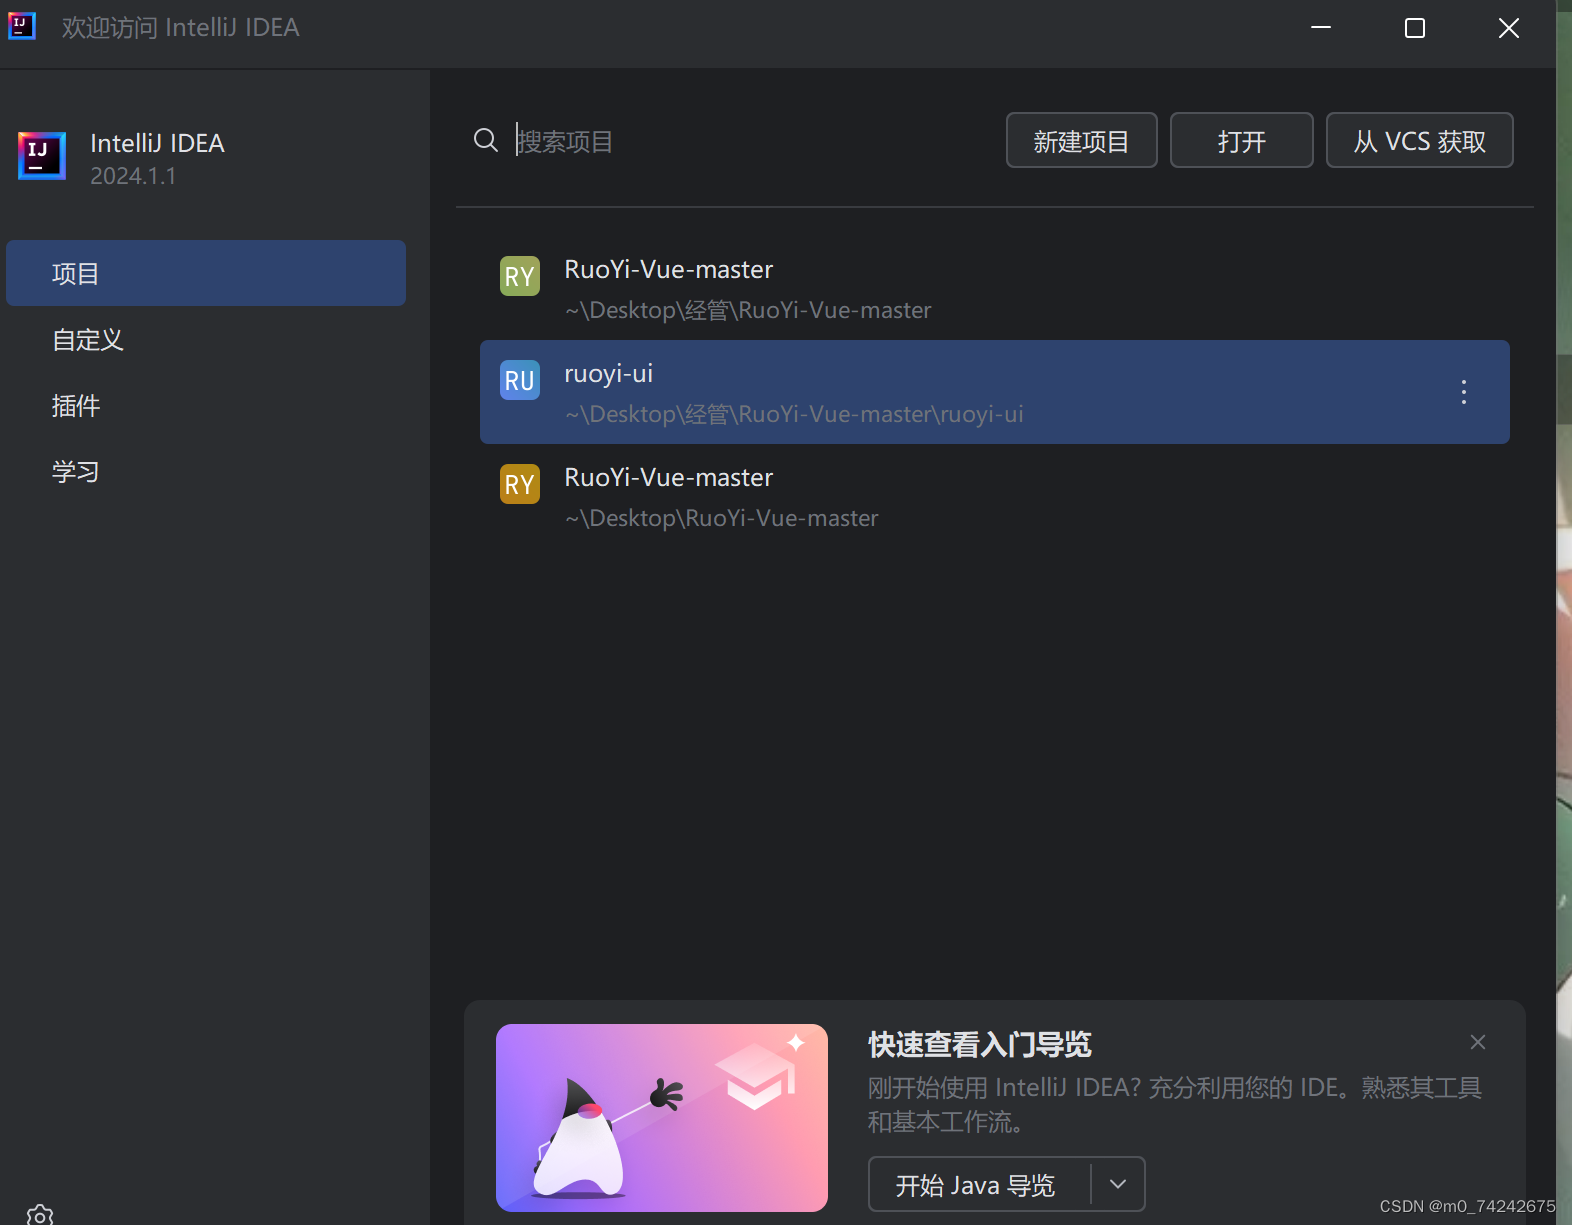This screenshot has height=1225, width=1572.
Task: Open the settings gear in sidebar
Action: [40, 1214]
